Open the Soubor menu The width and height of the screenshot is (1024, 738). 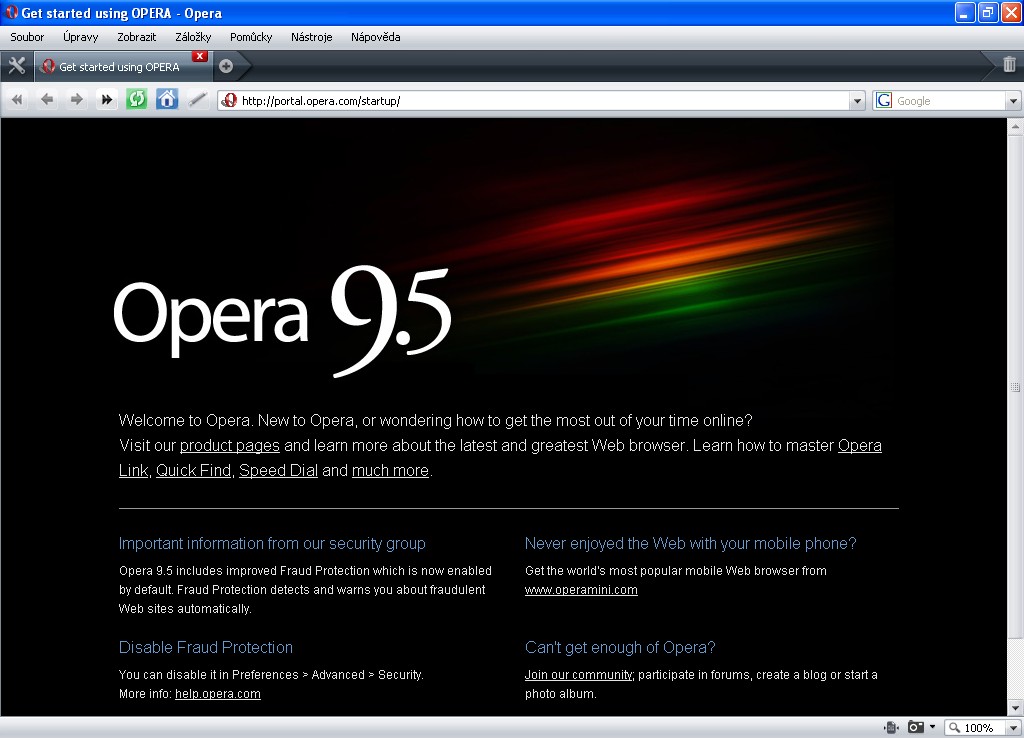[x=27, y=37]
